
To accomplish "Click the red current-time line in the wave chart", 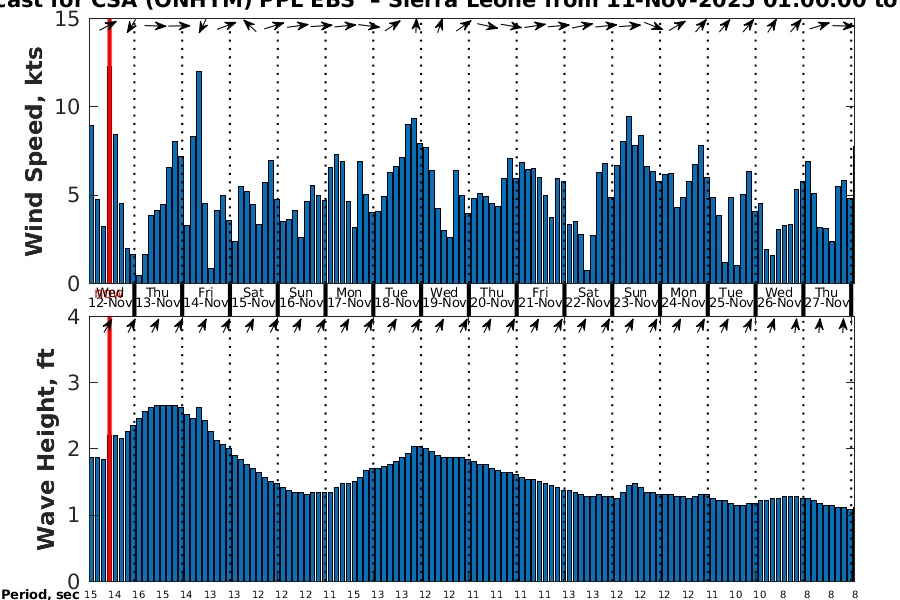I will pyautogui.click(x=109, y=450).
